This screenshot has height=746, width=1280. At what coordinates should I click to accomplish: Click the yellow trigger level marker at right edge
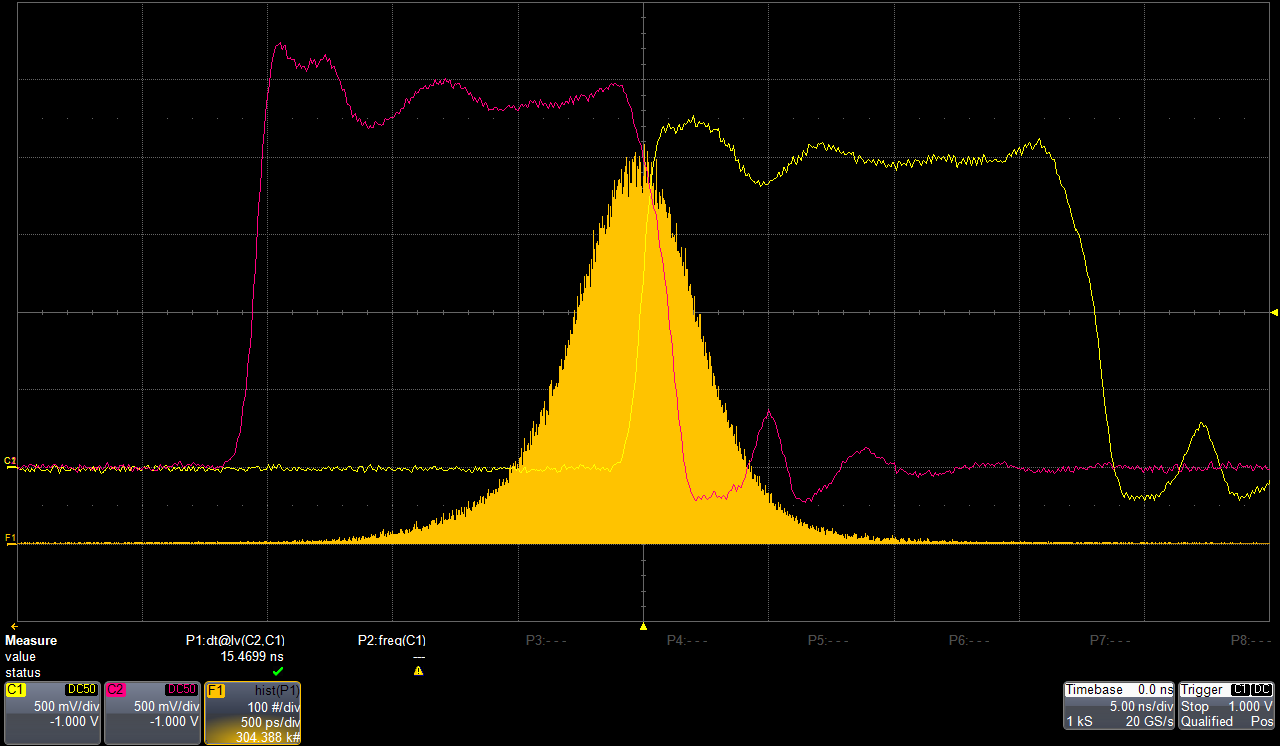pos(1274,313)
